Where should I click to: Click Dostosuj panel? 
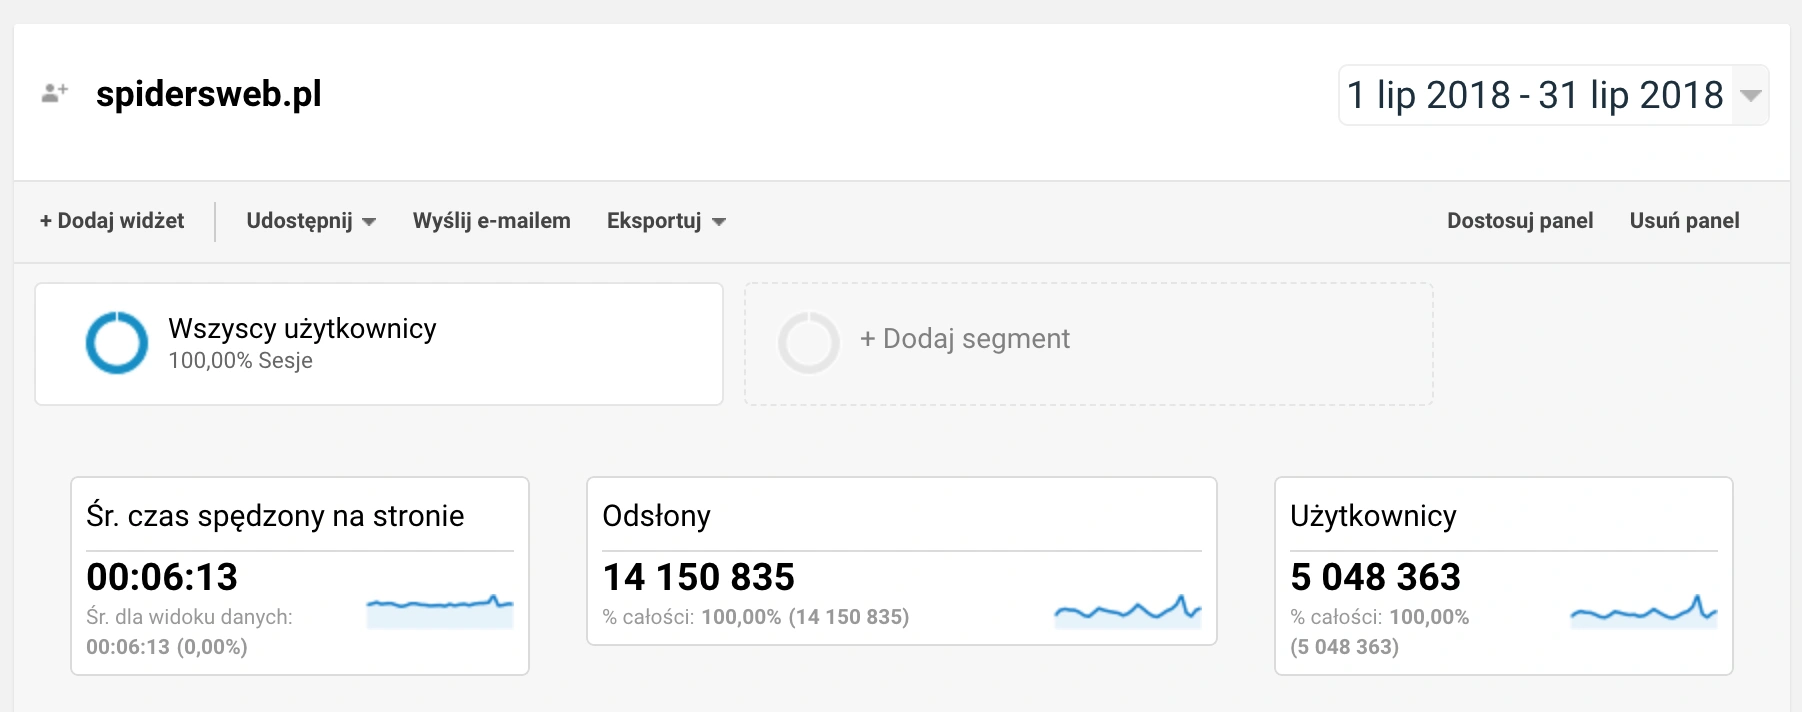[x=1520, y=221]
